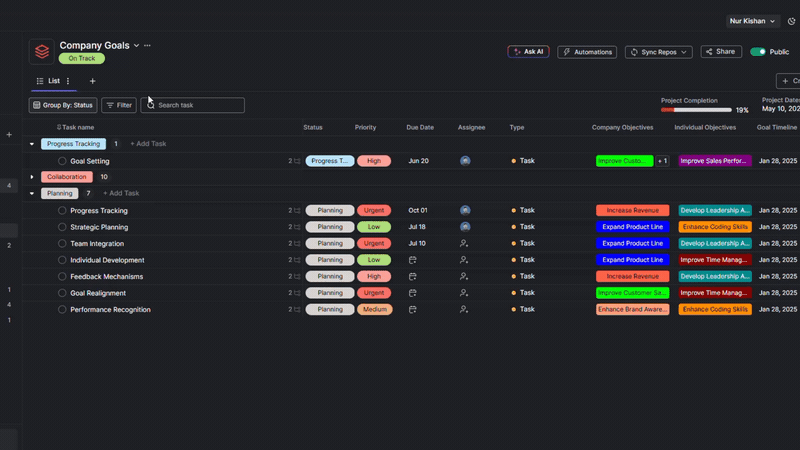Click into the Search task field
Viewport: 800px width, 450px height.
tap(192, 105)
